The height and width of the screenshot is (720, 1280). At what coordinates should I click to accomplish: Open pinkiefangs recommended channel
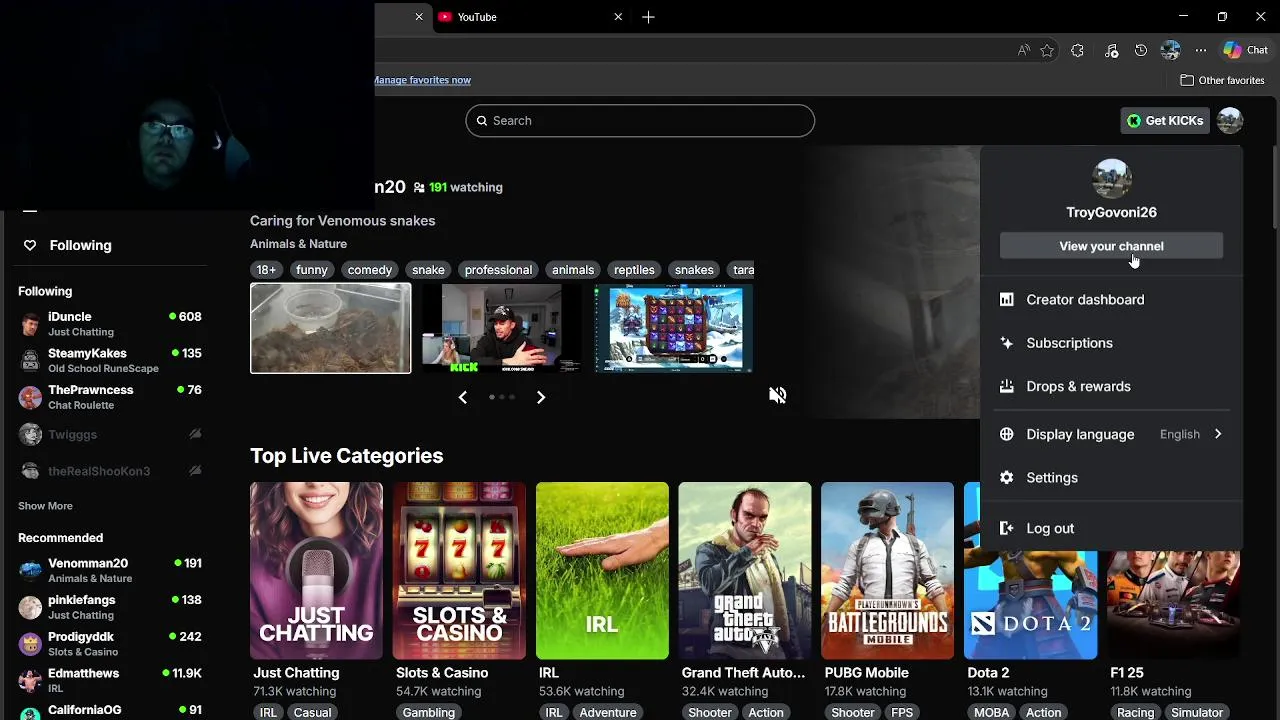(x=110, y=607)
